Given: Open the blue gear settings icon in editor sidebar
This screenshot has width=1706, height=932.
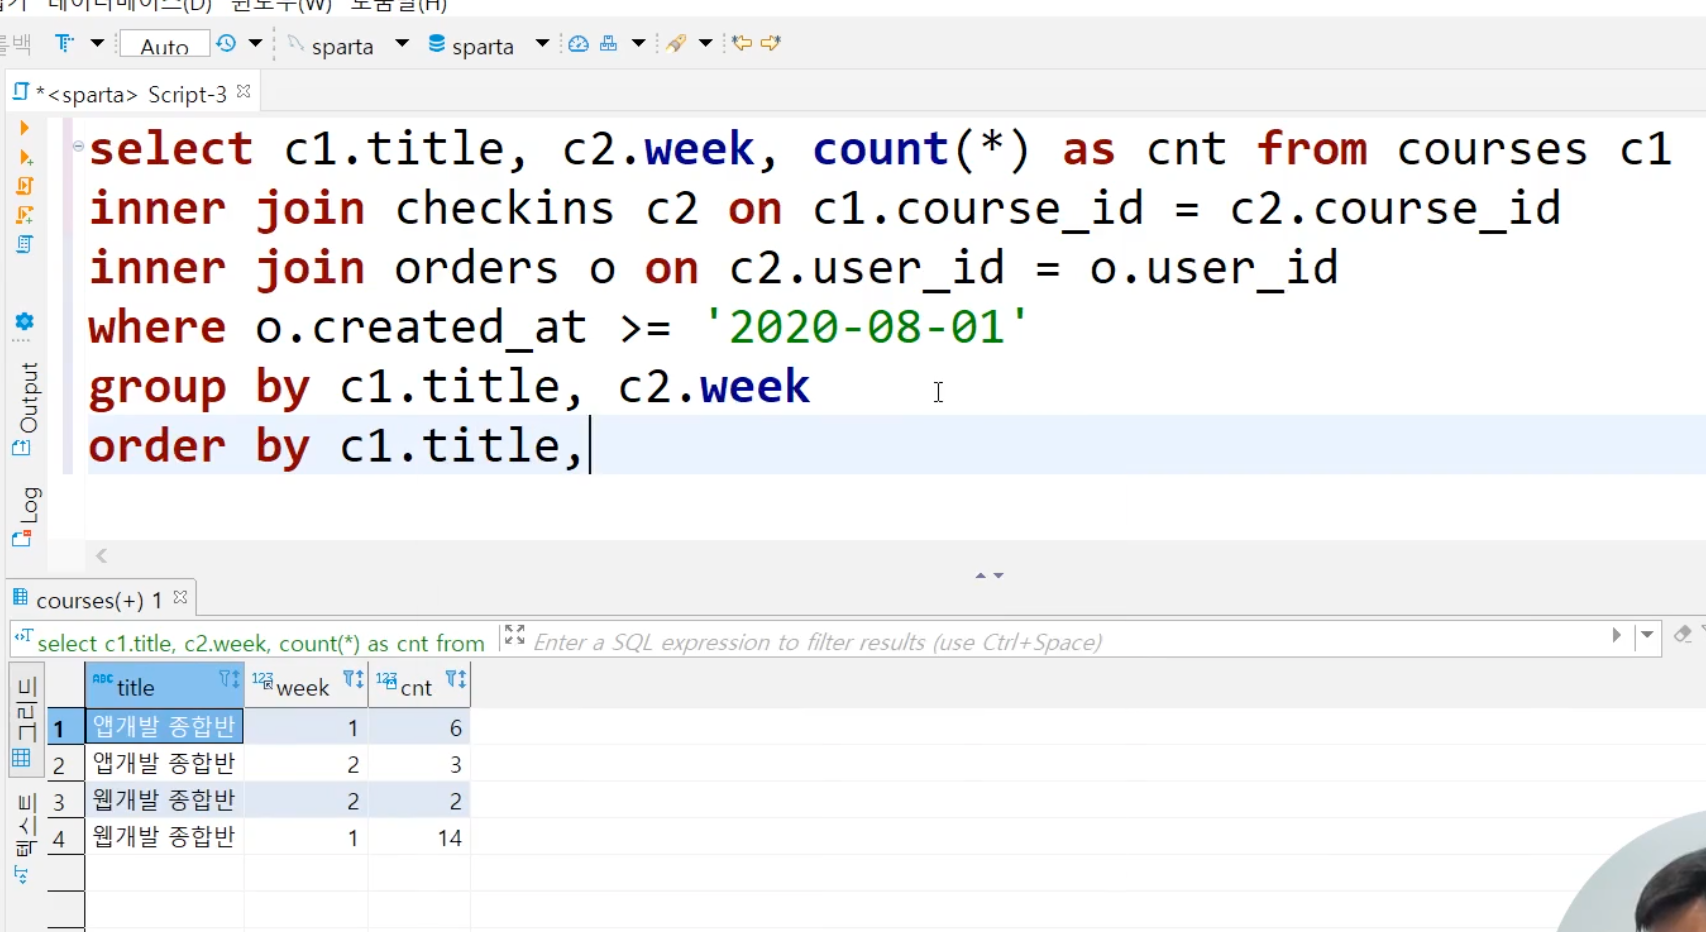Looking at the screenshot, I should (x=24, y=321).
